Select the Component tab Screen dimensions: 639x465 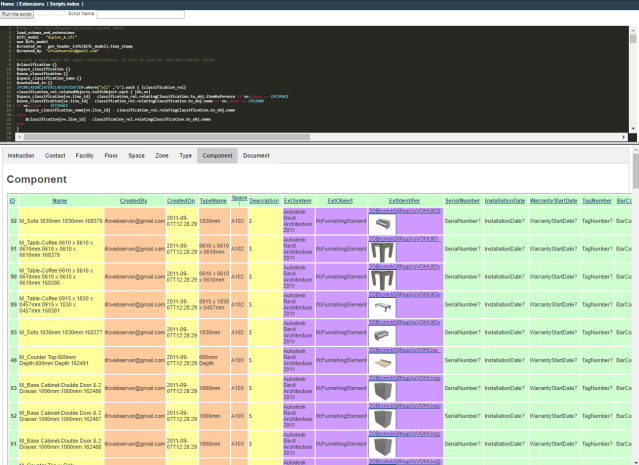(x=217, y=156)
